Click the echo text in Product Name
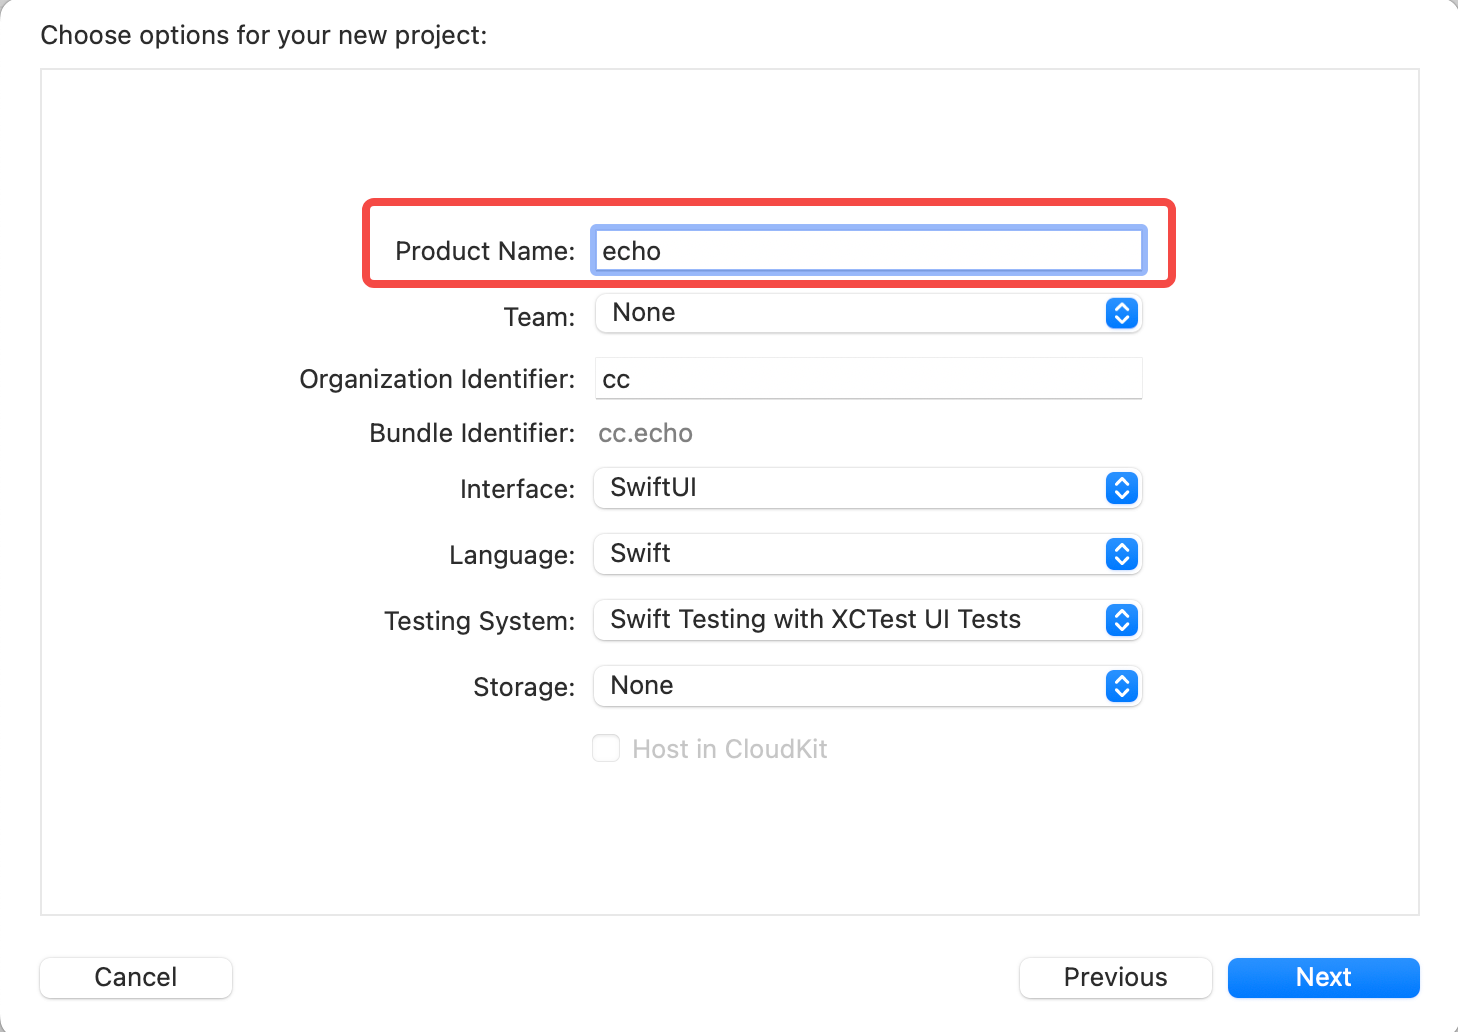1458x1032 pixels. click(x=630, y=251)
